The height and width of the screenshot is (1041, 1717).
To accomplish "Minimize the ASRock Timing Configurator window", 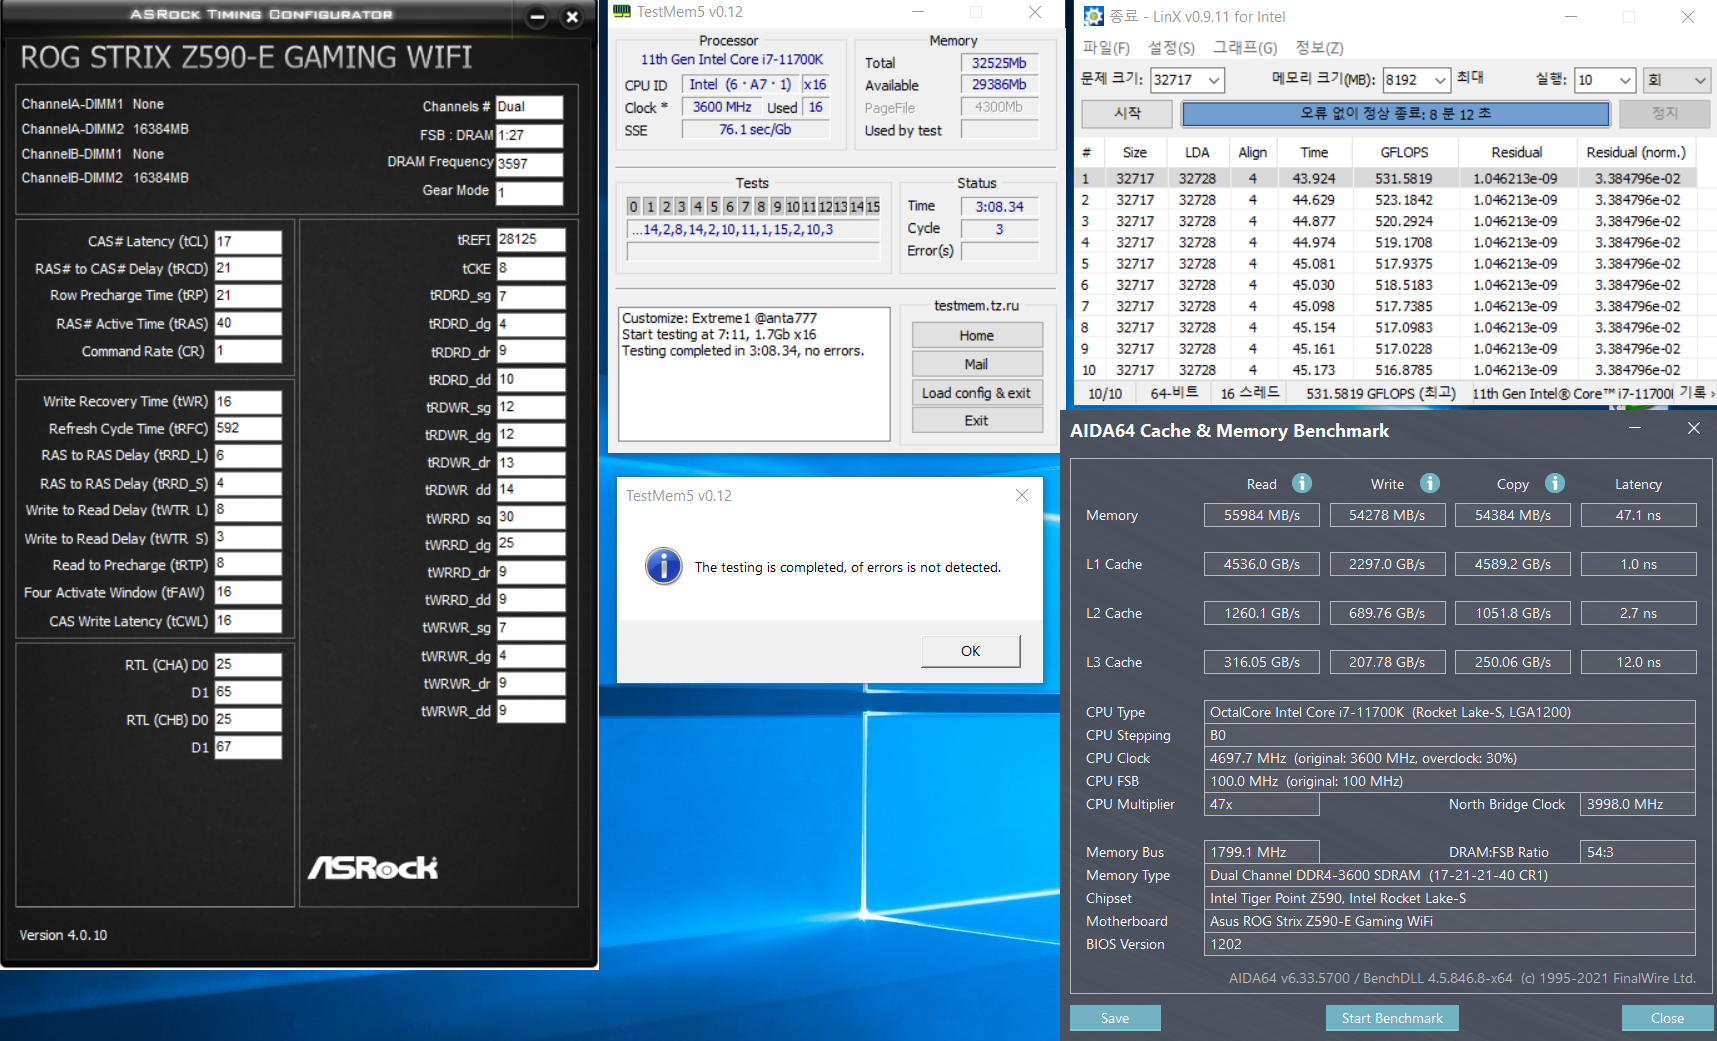I will (537, 16).
